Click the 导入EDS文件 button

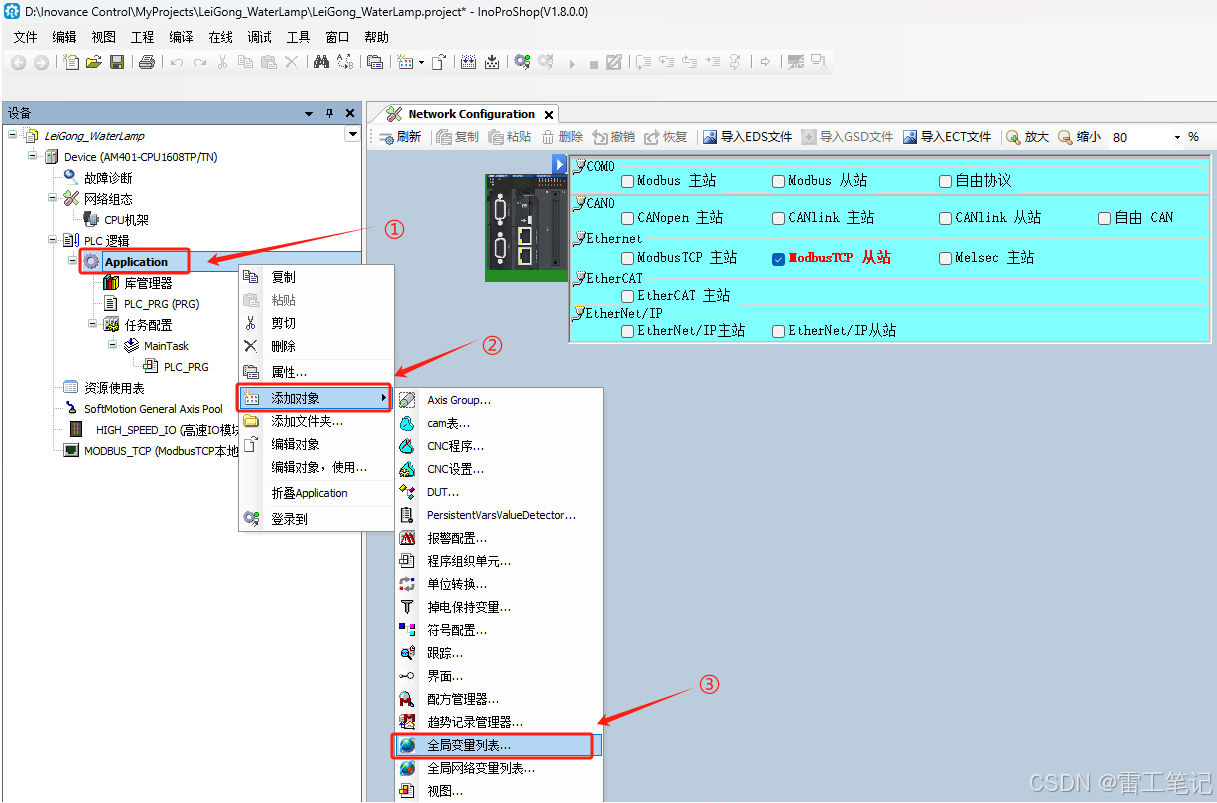747,137
